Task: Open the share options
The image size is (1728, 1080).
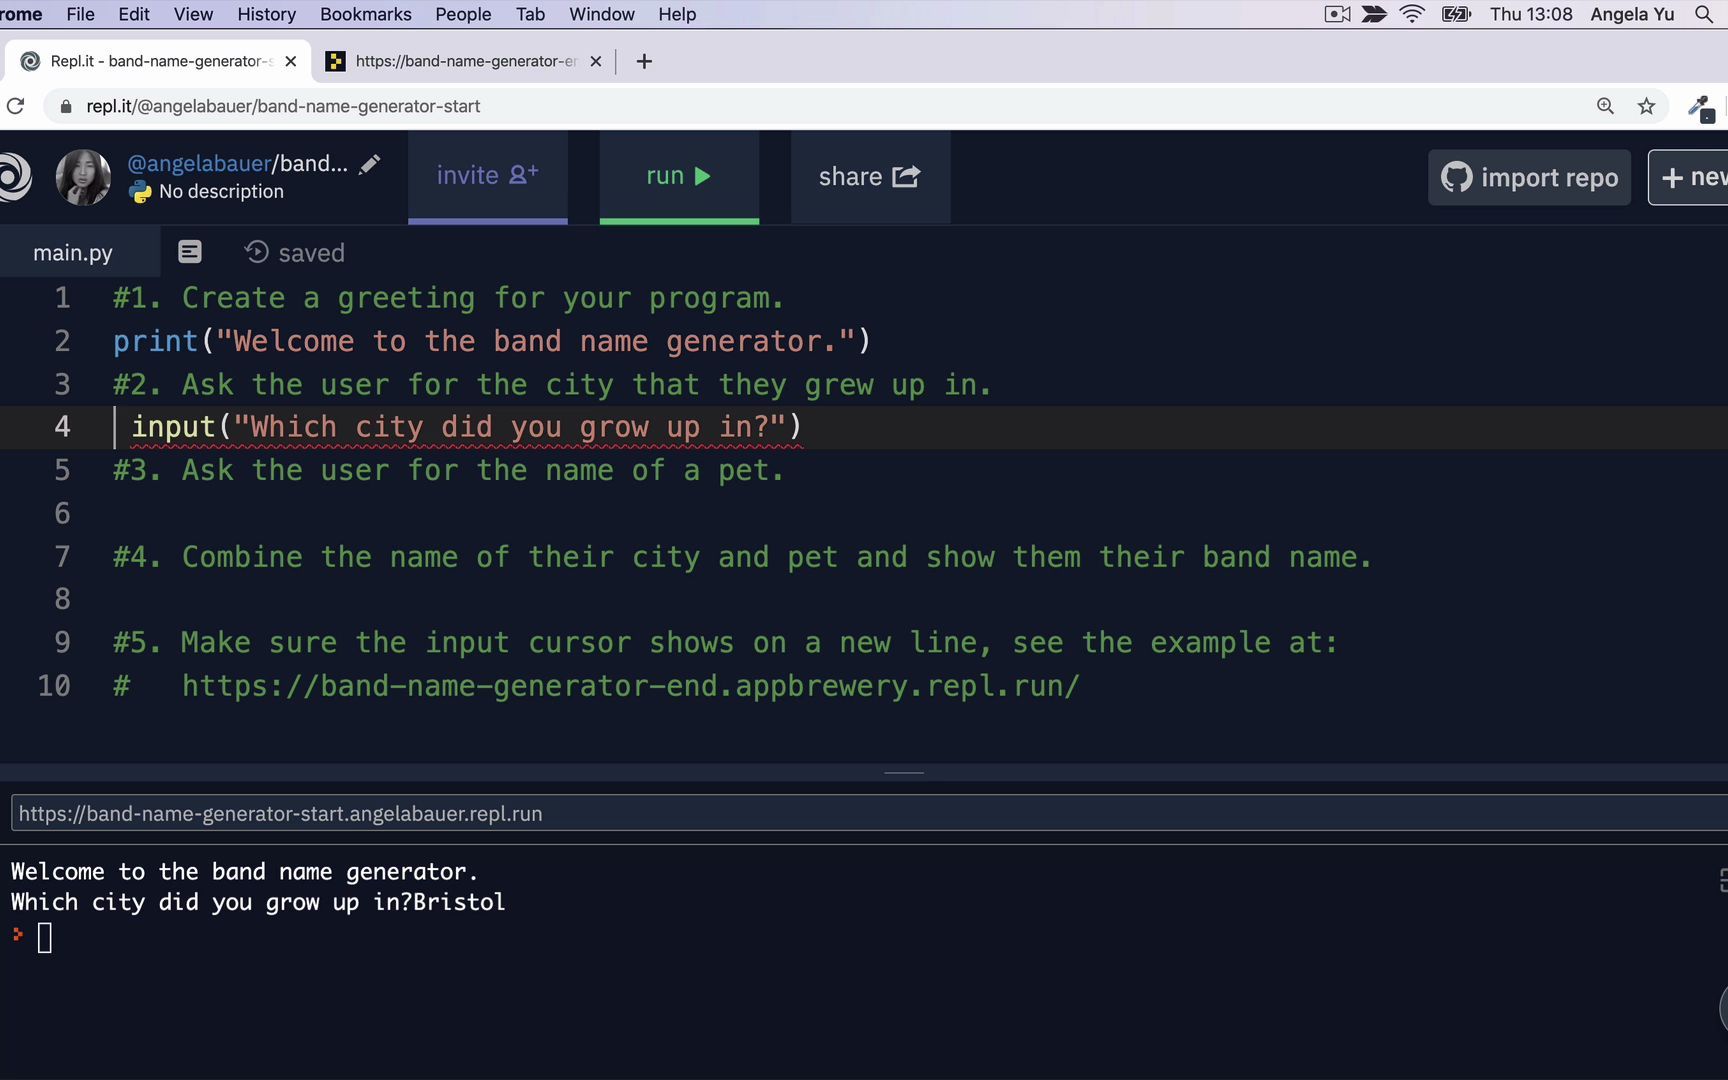Action: click(868, 176)
